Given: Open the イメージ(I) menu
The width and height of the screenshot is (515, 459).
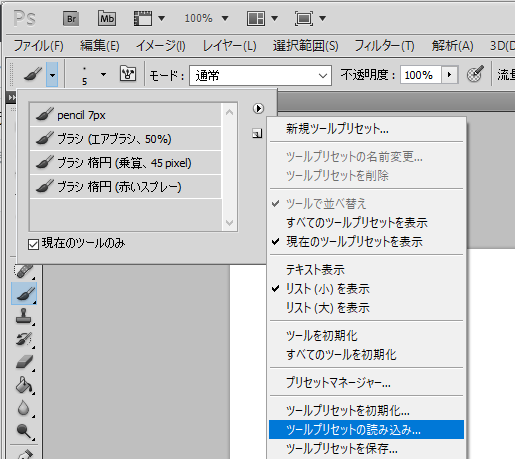Looking at the screenshot, I should click(161, 46).
